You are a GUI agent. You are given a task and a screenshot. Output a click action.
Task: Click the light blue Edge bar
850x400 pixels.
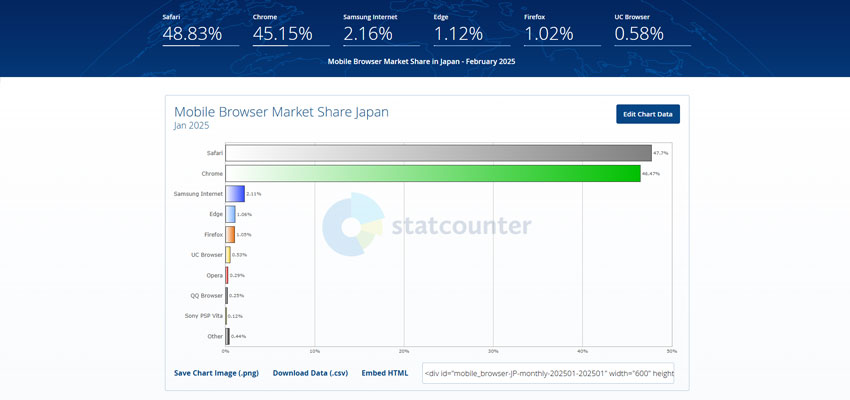[230, 214]
